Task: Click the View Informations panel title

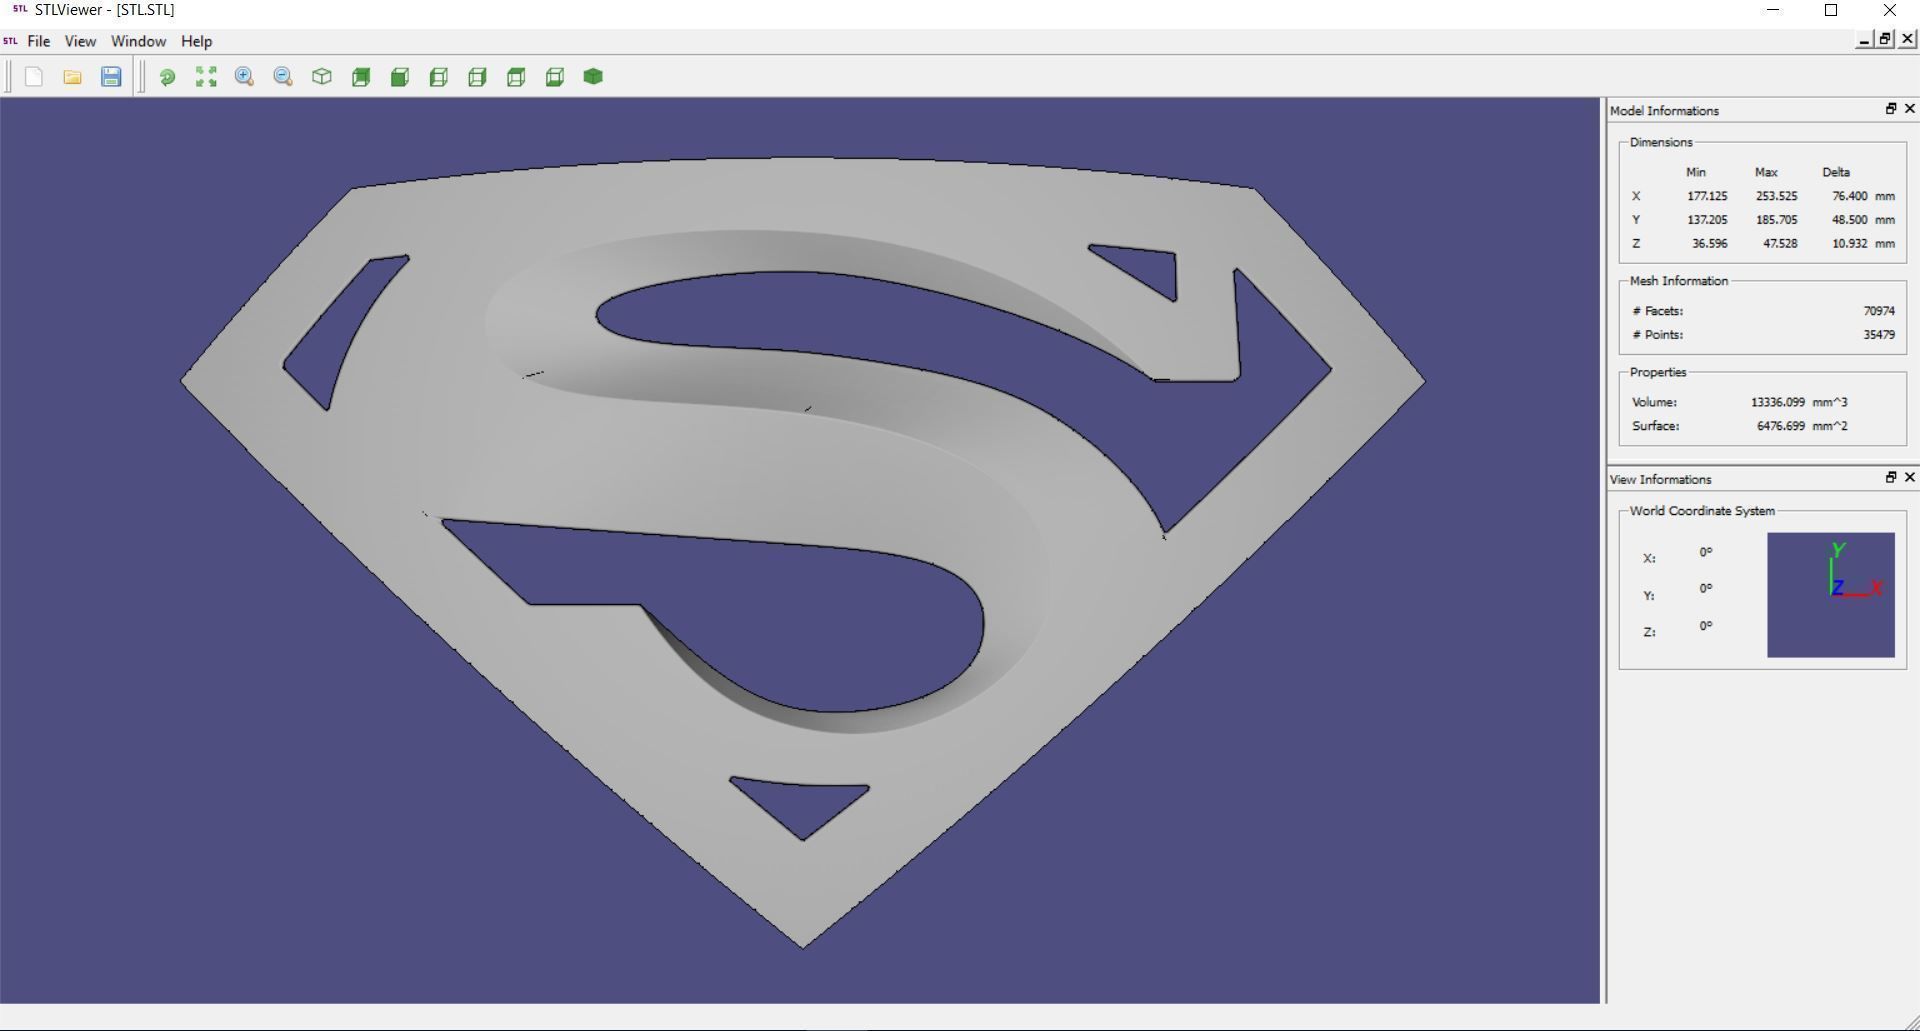Action: click(x=1660, y=480)
